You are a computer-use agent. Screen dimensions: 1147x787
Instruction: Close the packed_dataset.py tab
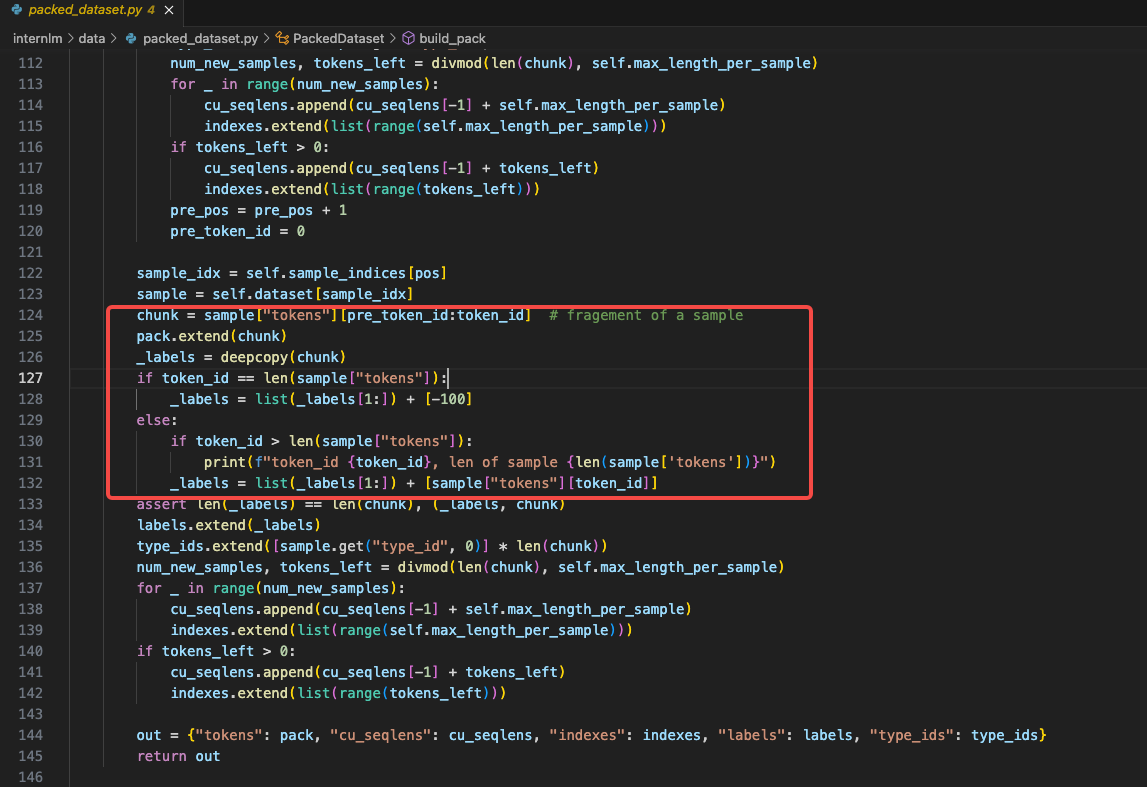pos(169,11)
